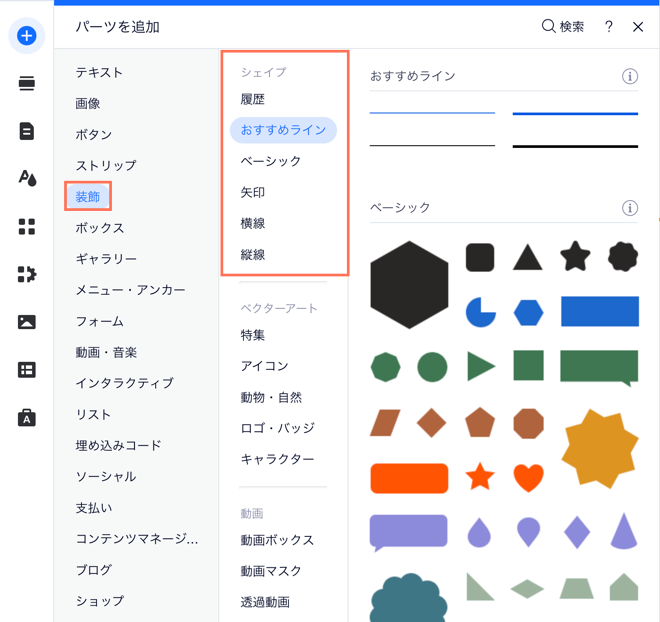Viewport: 660px width, 622px height.
Task: Select the 動物・自然 subcategory
Action: (271, 397)
